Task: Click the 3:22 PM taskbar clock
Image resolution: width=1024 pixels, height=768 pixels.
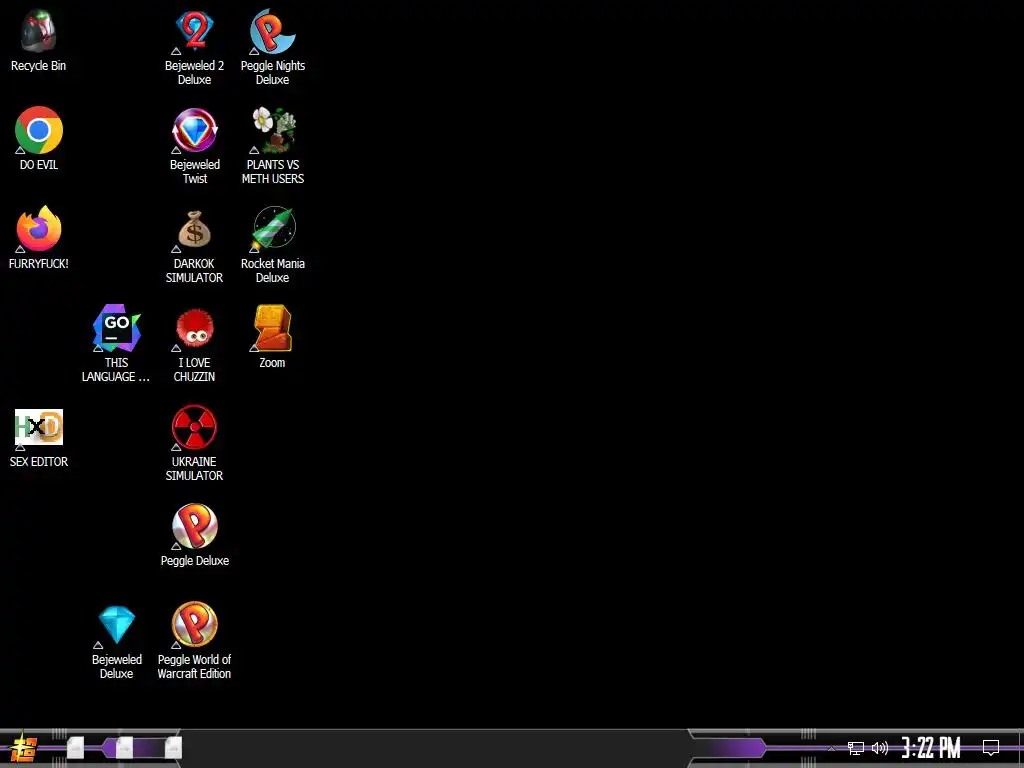Action: pos(931,748)
